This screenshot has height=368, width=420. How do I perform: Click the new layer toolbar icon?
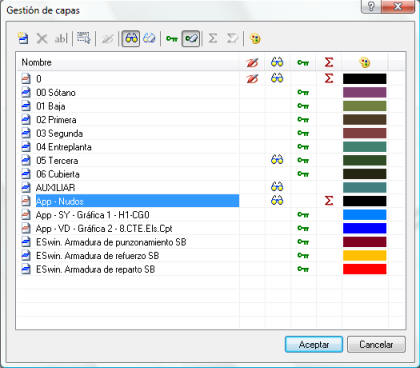pyautogui.click(x=23, y=39)
